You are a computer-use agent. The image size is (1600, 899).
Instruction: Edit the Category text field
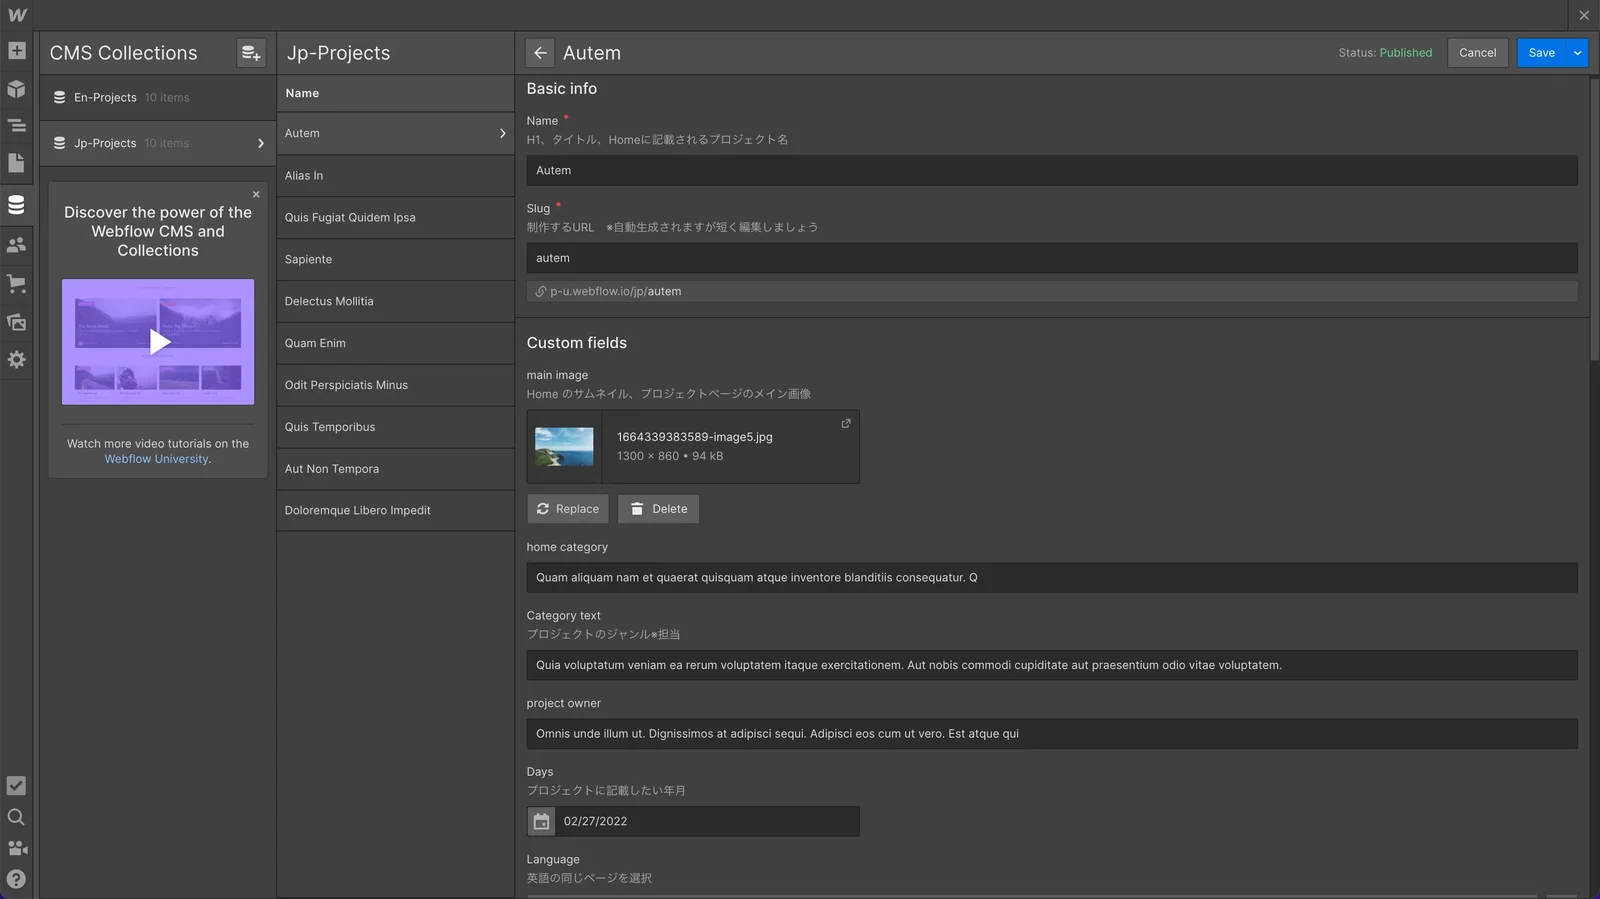point(1052,666)
